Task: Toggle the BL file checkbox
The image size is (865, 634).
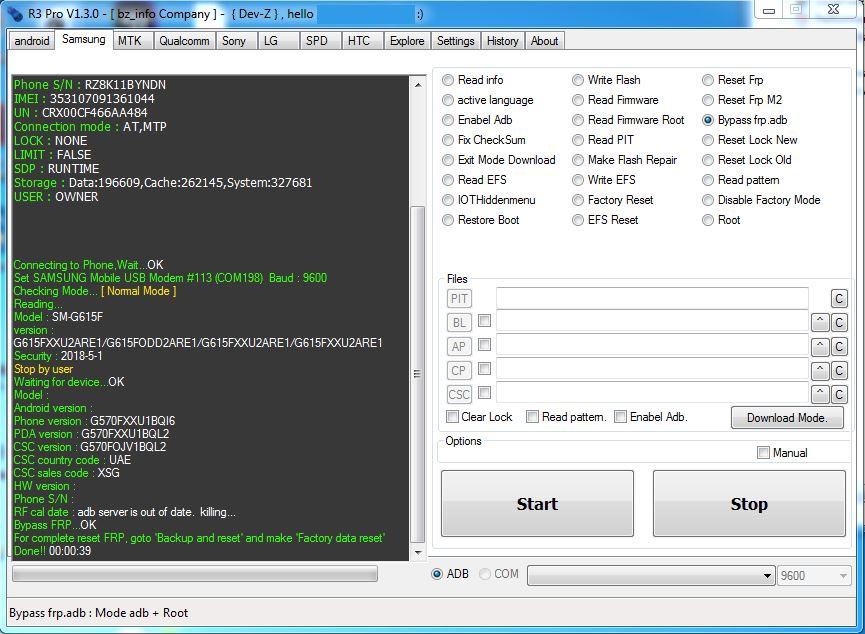Action: (x=484, y=321)
